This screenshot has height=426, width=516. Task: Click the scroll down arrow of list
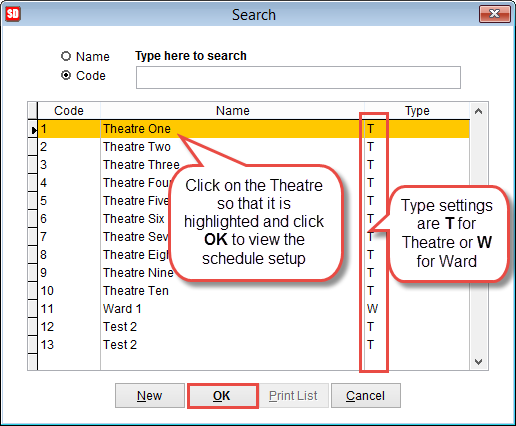pos(479,361)
